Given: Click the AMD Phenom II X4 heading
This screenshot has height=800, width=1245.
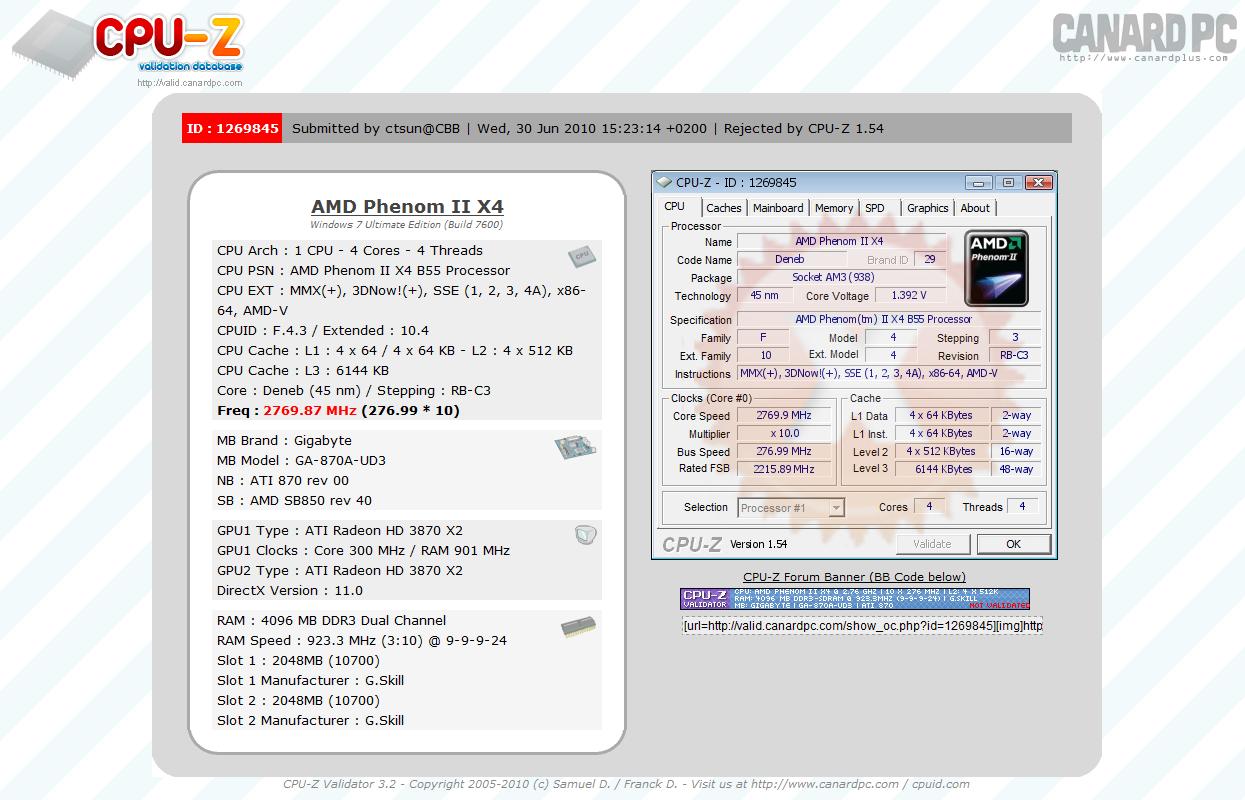Looking at the screenshot, I should [407, 207].
